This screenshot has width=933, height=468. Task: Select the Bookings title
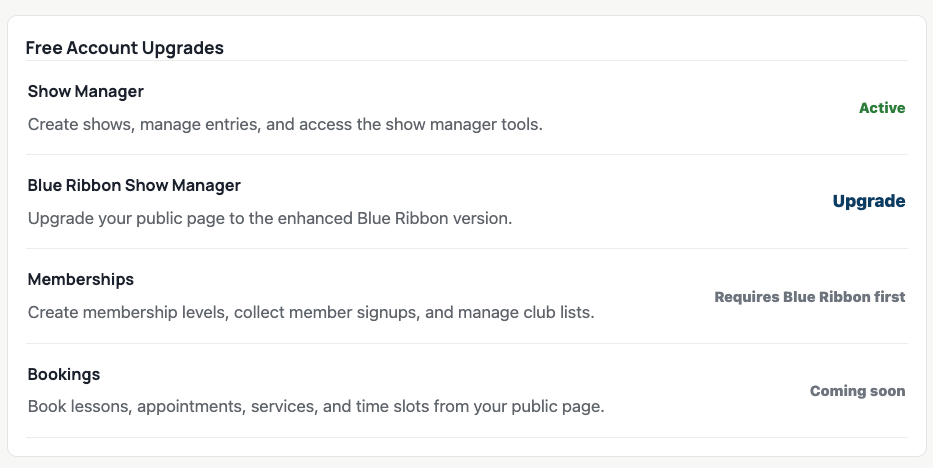(x=64, y=374)
